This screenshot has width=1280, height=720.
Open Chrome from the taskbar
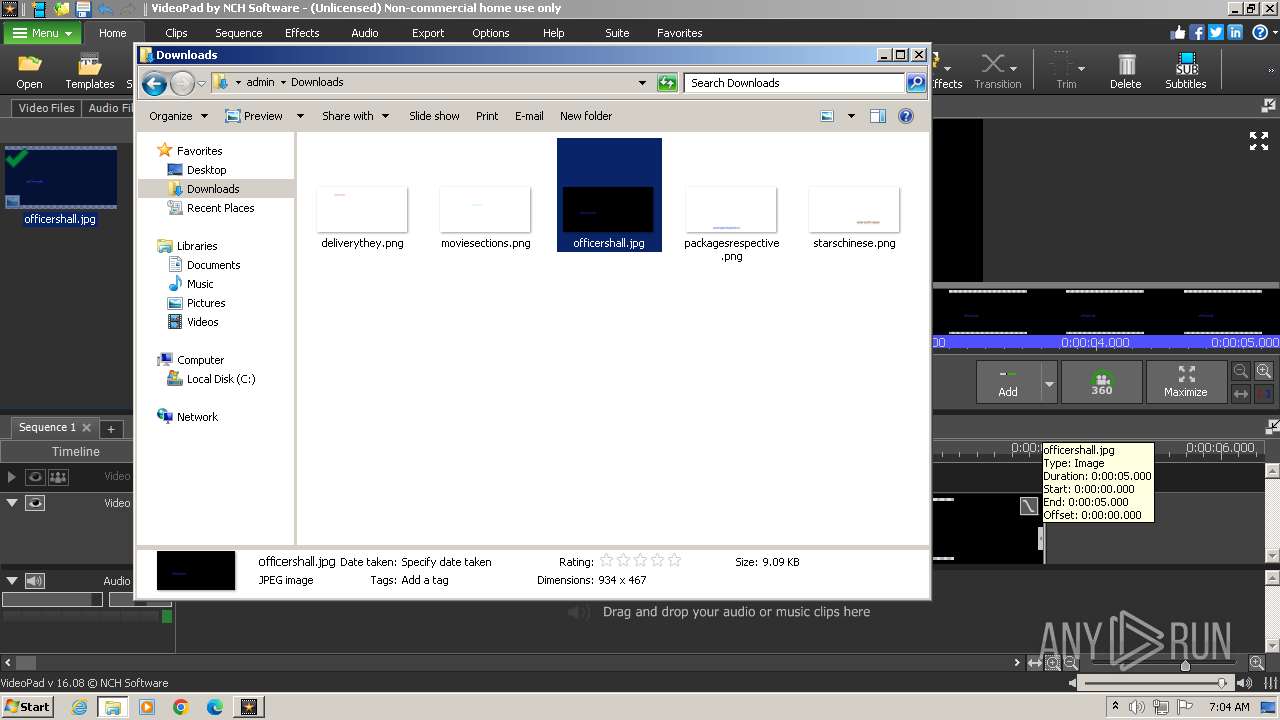click(x=181, y=707)
